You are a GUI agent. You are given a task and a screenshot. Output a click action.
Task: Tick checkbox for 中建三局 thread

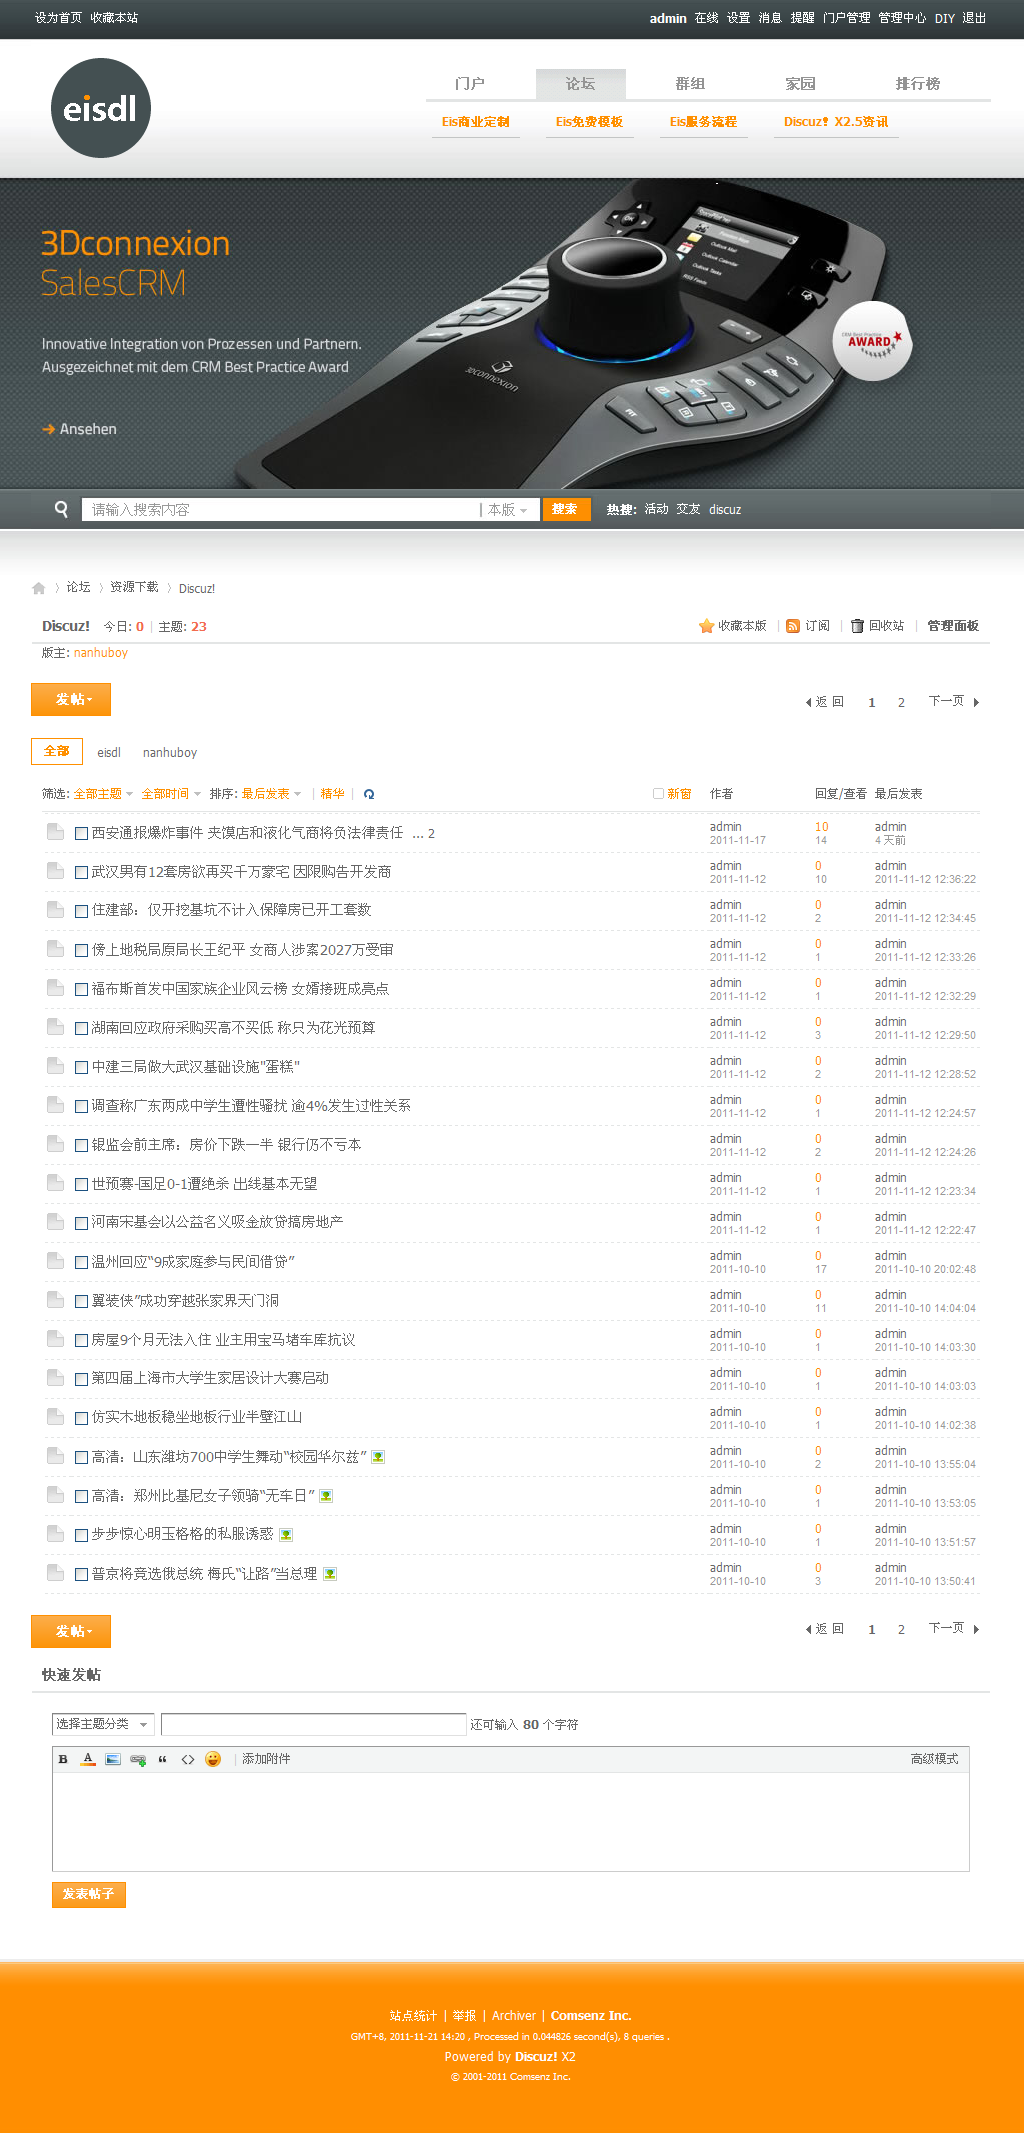[82, 1067]
